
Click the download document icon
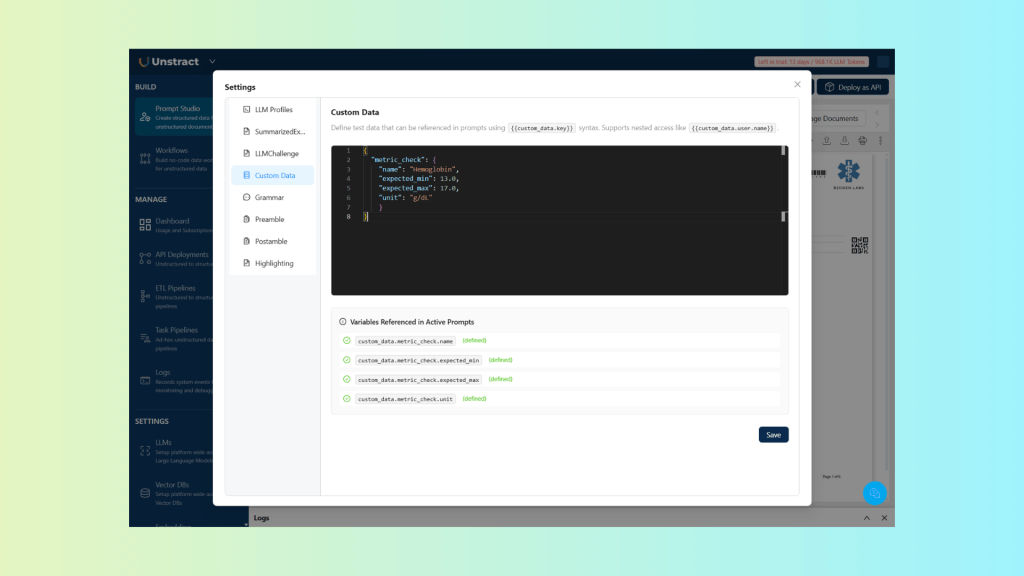(x=843, y=140)
